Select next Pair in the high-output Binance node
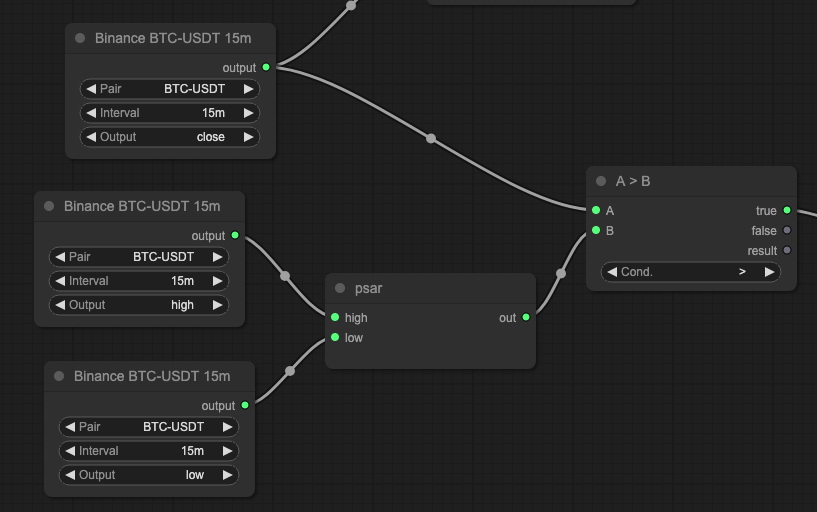 coord(217,257)
